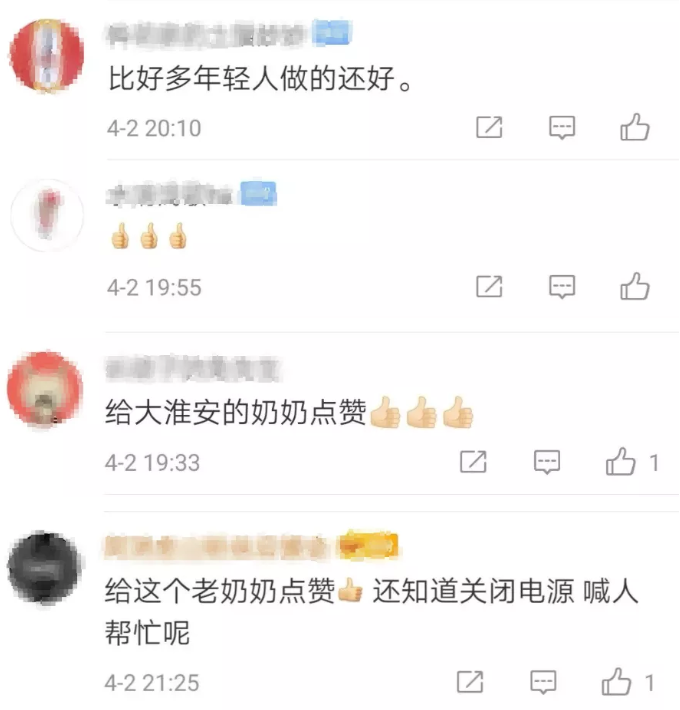Like the 4-2 19:33 comment
The height and width of the screenshot is (710, 680).
pos(620,461)
